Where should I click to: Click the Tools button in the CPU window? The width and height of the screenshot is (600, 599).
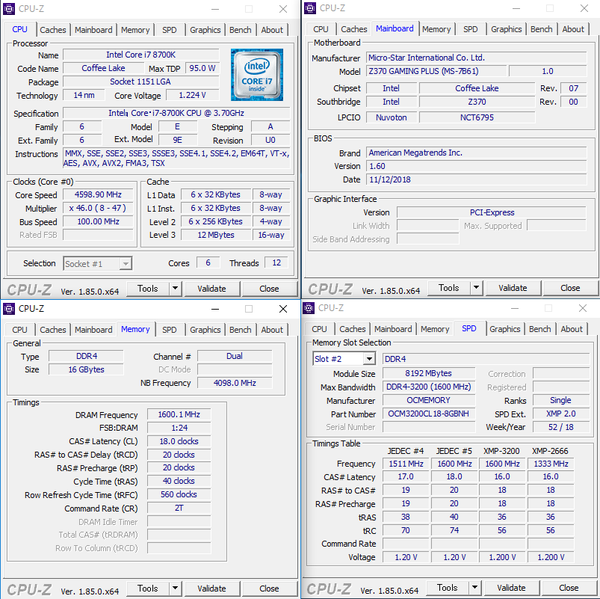pos(148,289)
